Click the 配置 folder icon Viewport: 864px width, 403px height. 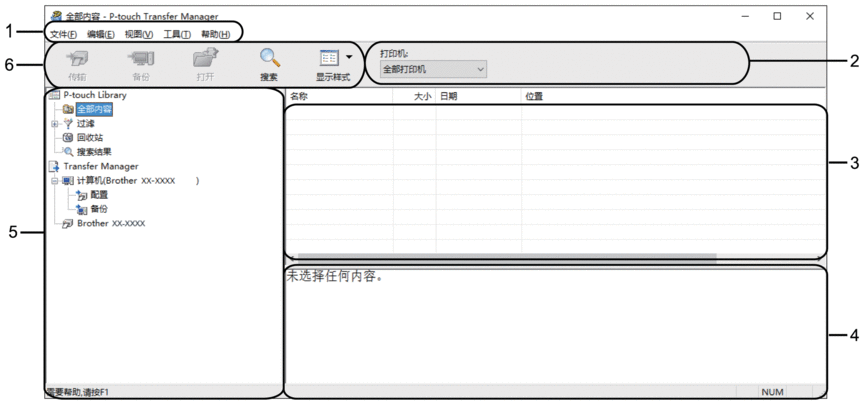82,195
